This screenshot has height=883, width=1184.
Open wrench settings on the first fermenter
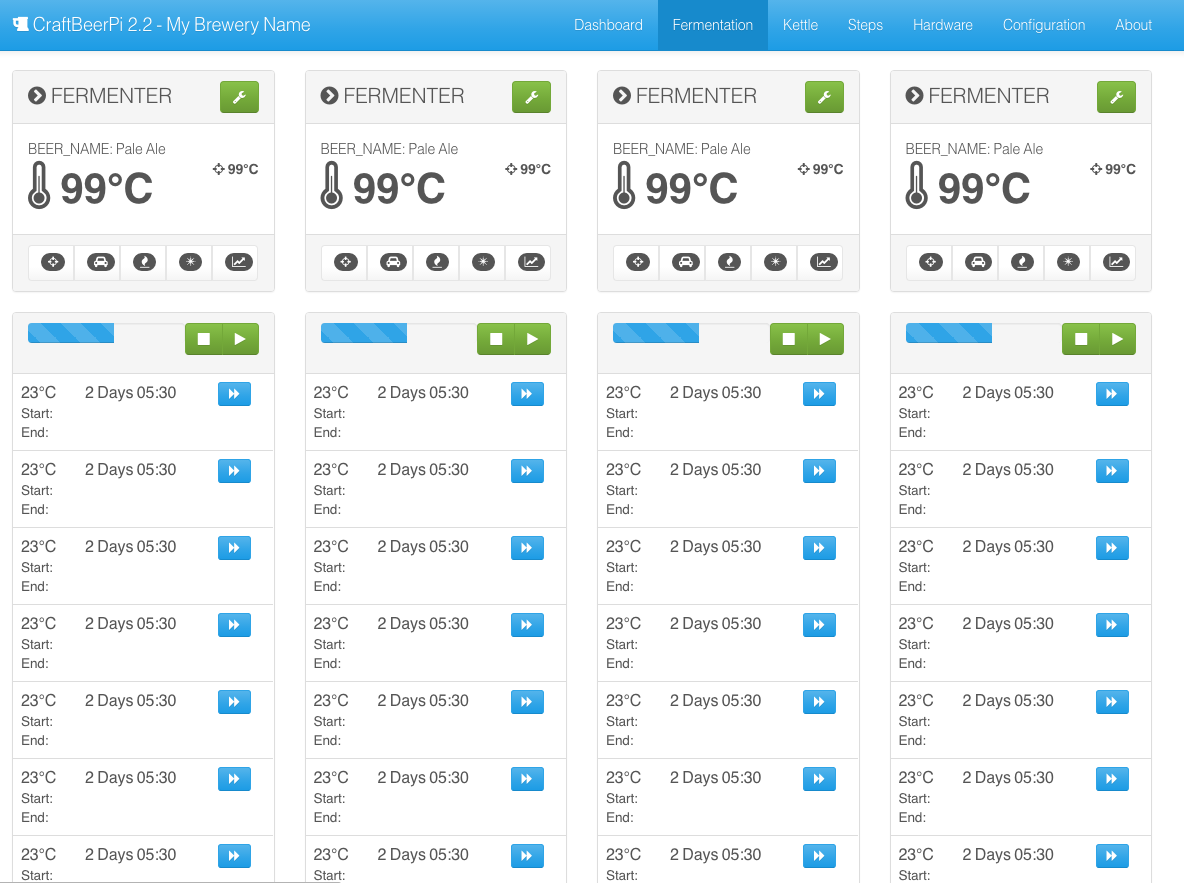239,97
